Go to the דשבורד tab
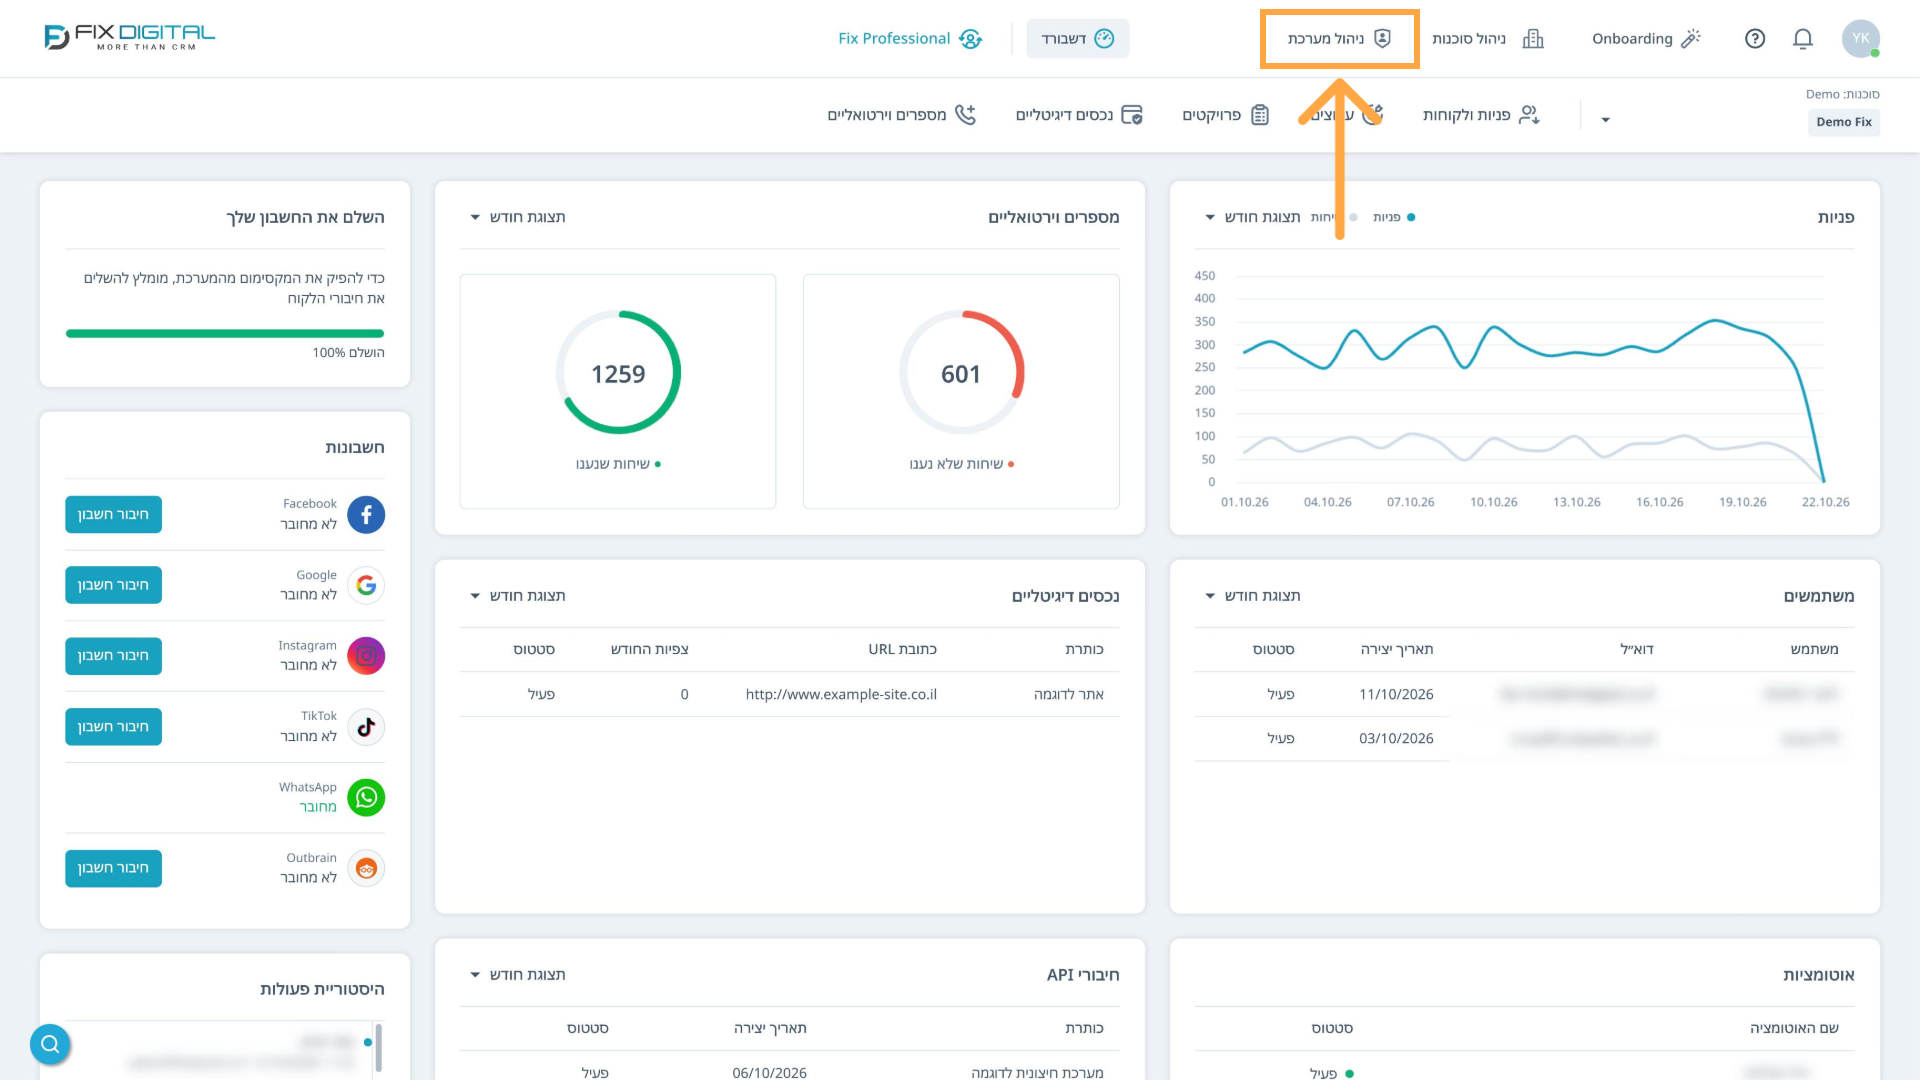This screenshot has height=1080, width=1920. pyautogui.click(x=1077, y=38)
